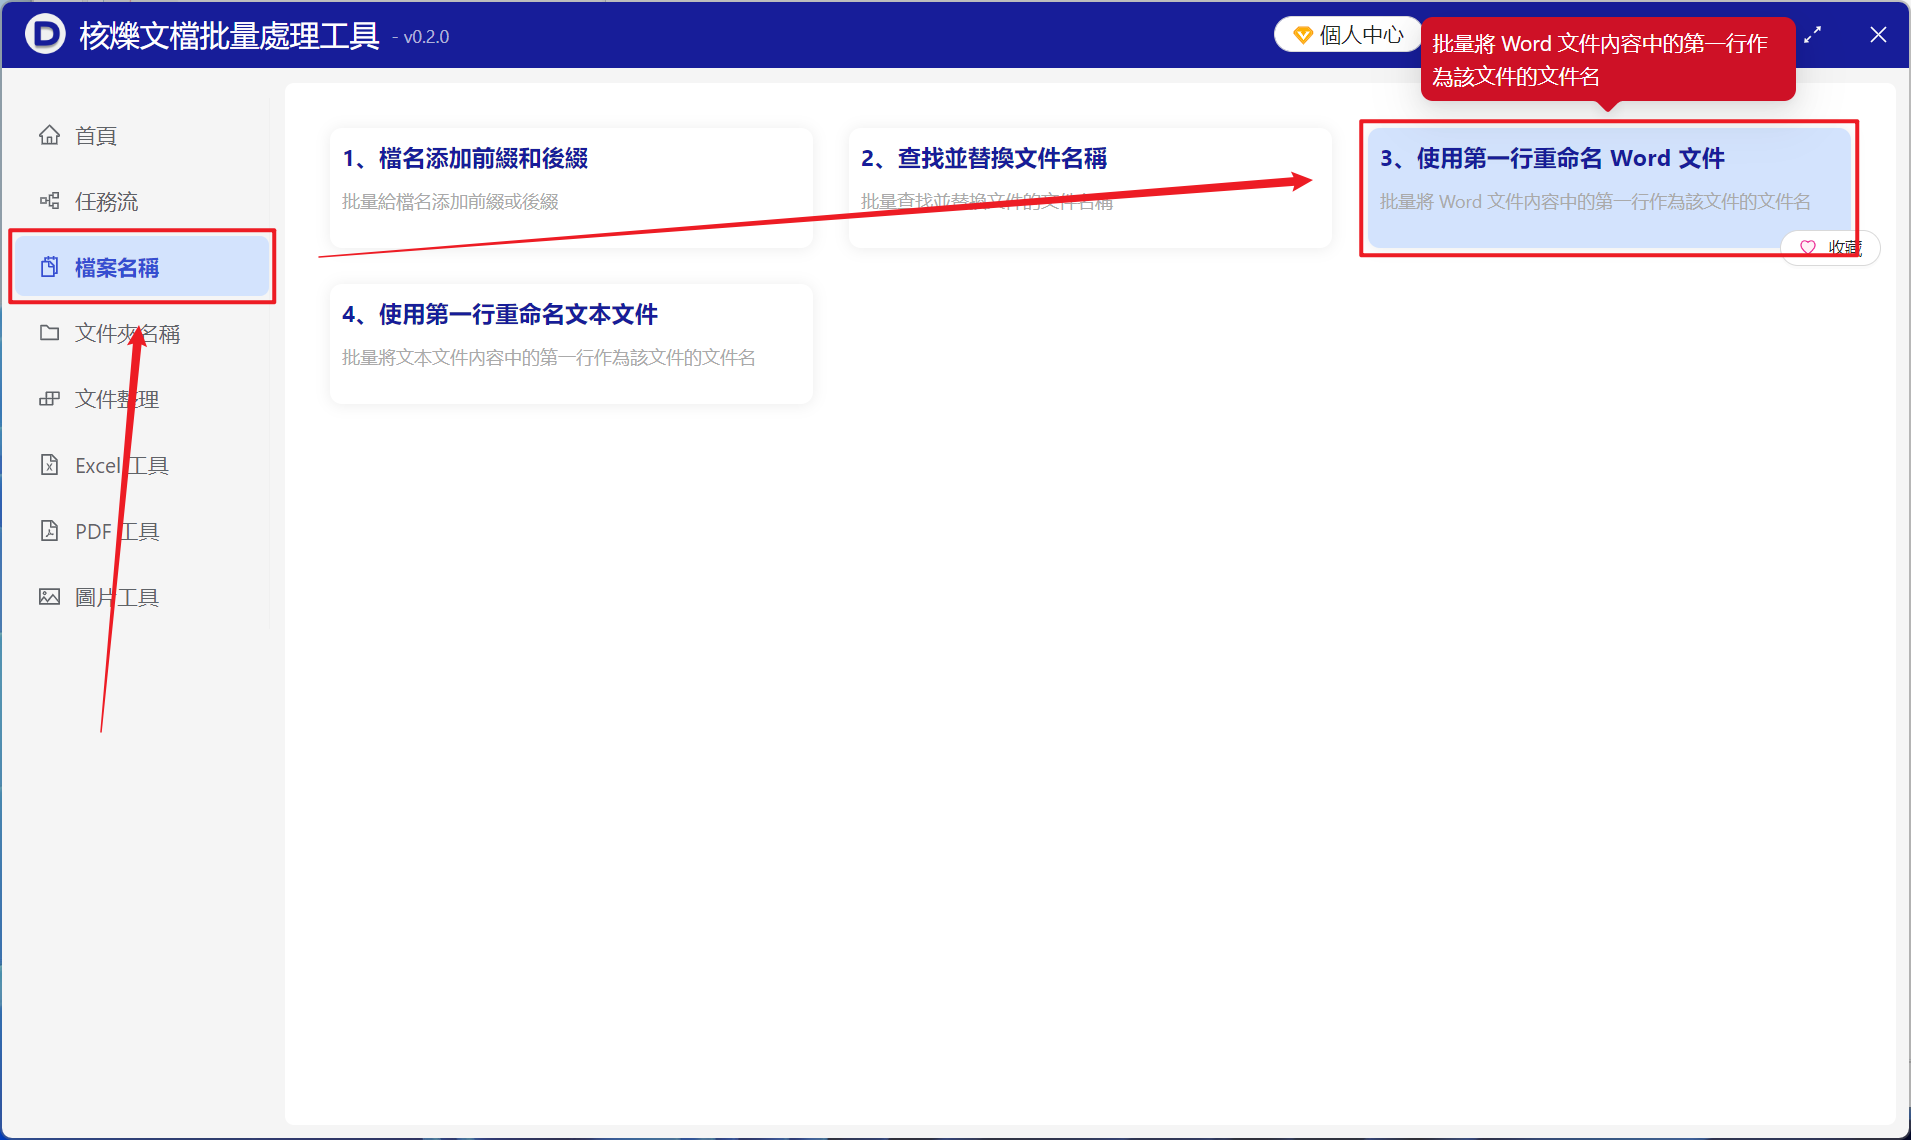Viewport: 1911px width, 1140px height.
Task: Click the heart favorite icon
Action: (x=1807, y=247)
